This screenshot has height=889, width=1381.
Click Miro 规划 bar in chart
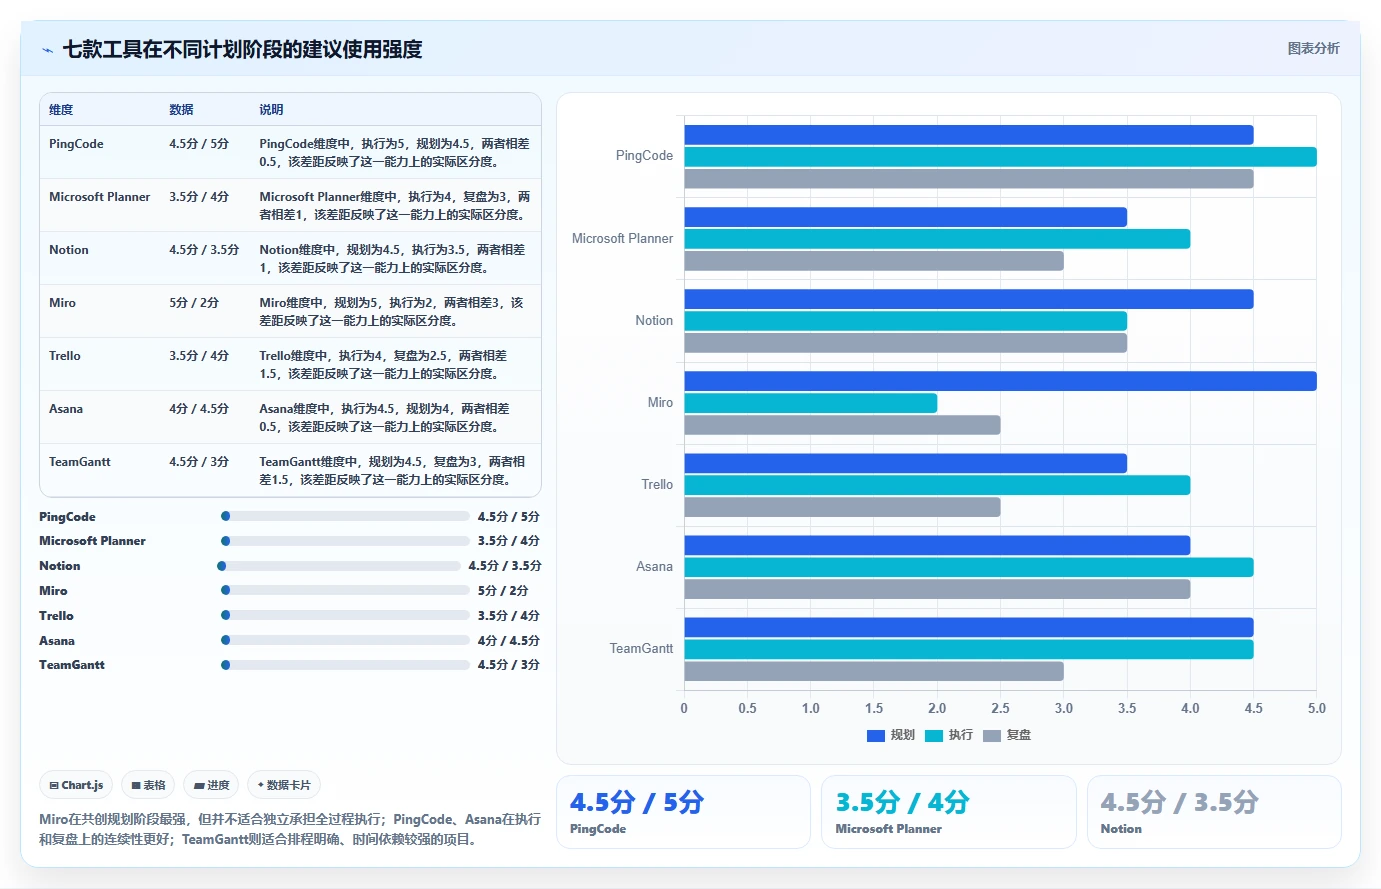(1000, 381)
